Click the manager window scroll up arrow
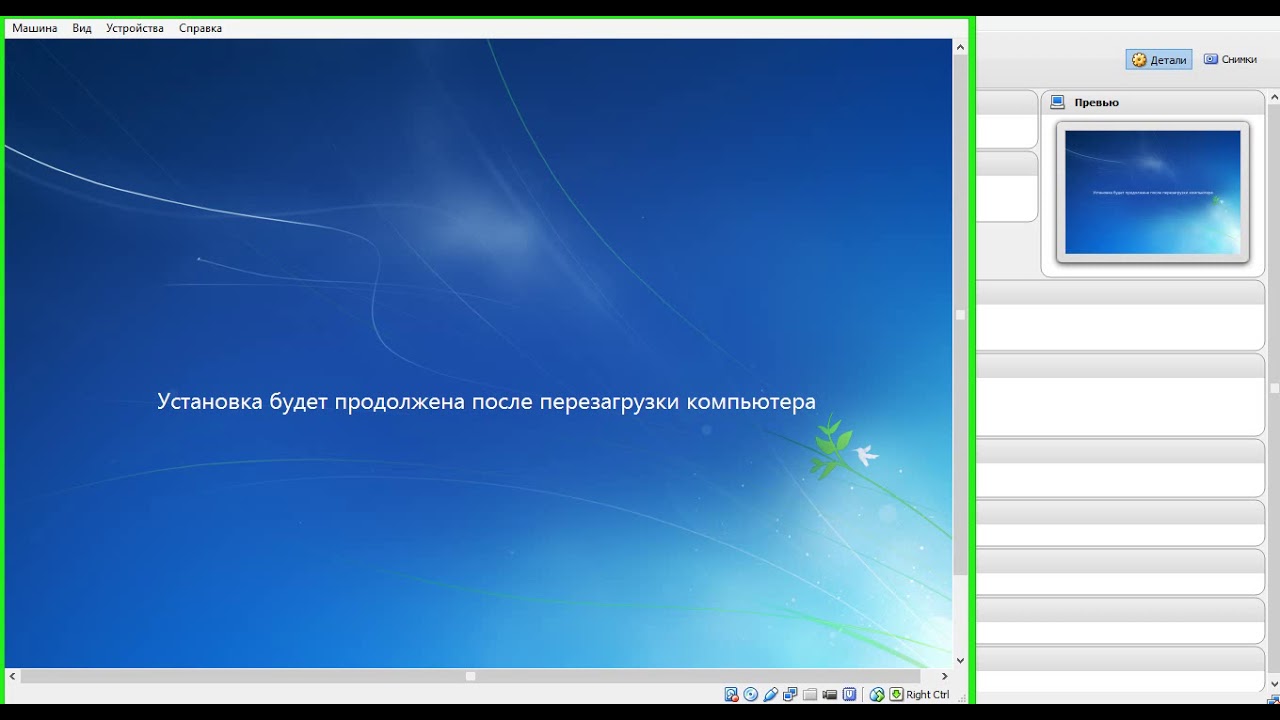Screen dimensions: 1280x720 pyautogui.click(x=1274, y=97)
